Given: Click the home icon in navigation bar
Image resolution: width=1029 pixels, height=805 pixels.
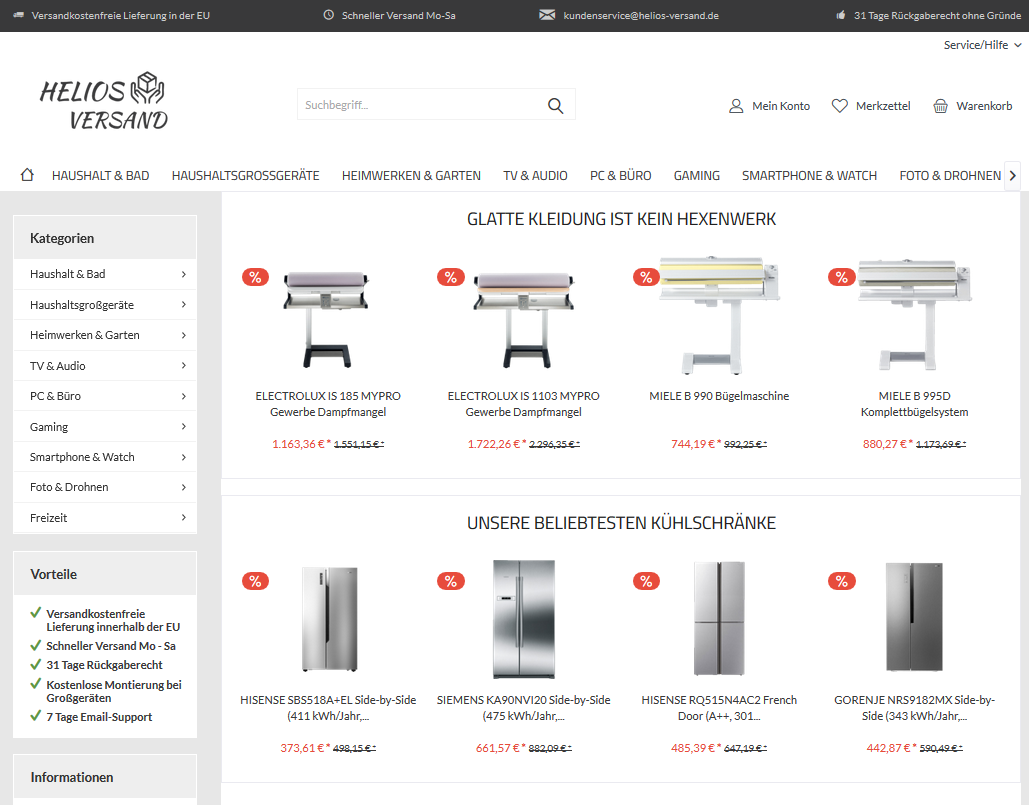Looking at the screenshot, I should pos(27,175).
